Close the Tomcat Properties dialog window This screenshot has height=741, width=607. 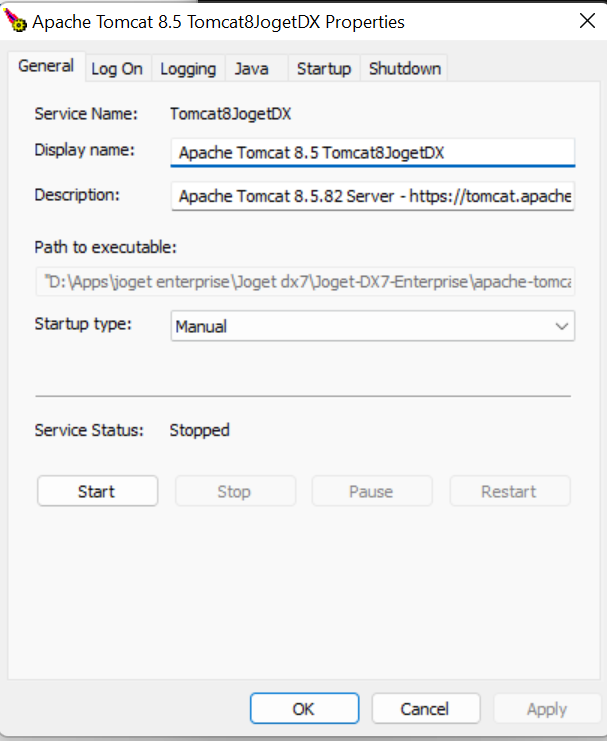586,21
